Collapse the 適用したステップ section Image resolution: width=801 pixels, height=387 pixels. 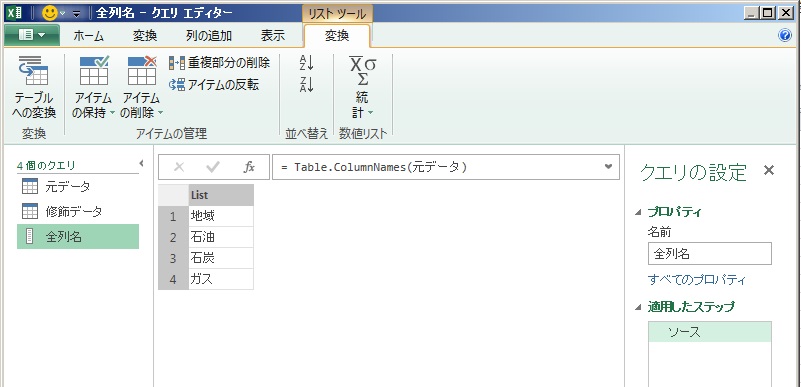(x=638, y=307)
